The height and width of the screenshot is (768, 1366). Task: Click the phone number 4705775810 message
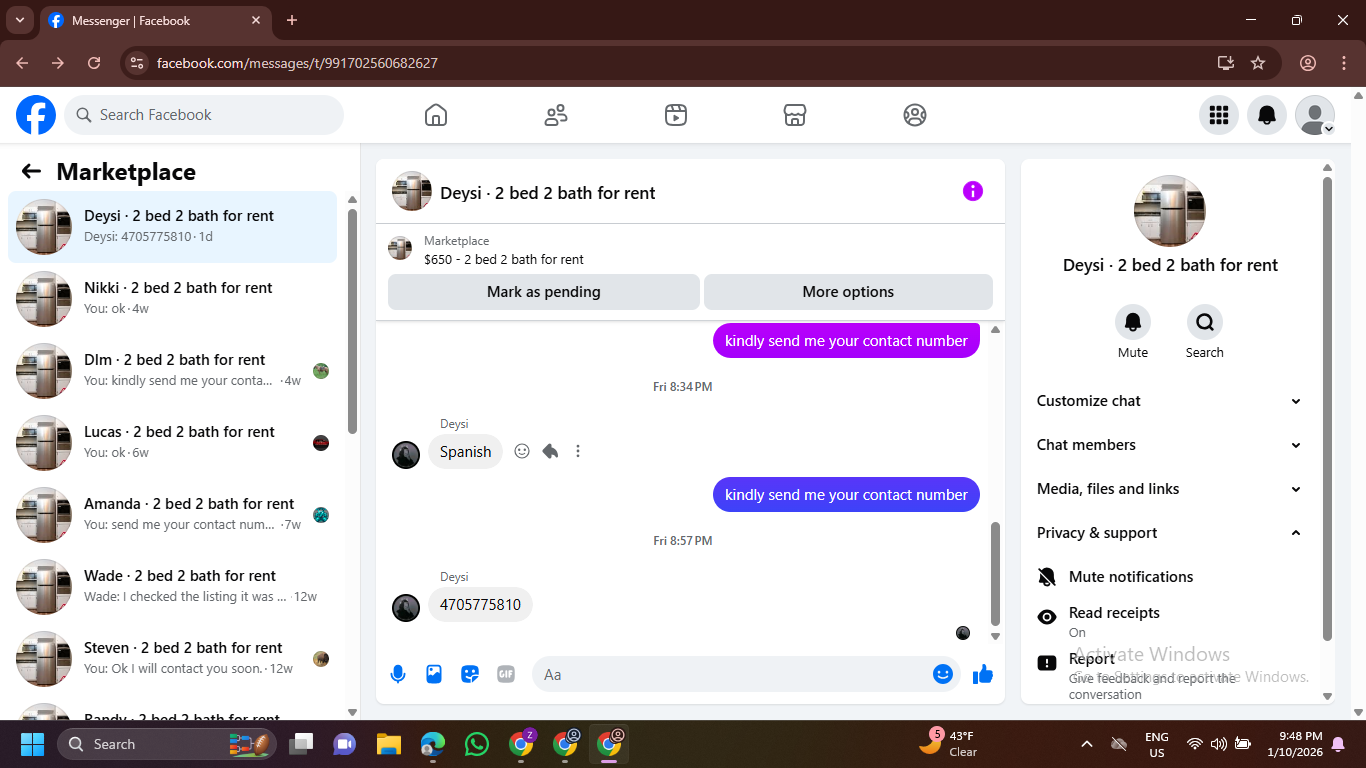click(480, 605)
